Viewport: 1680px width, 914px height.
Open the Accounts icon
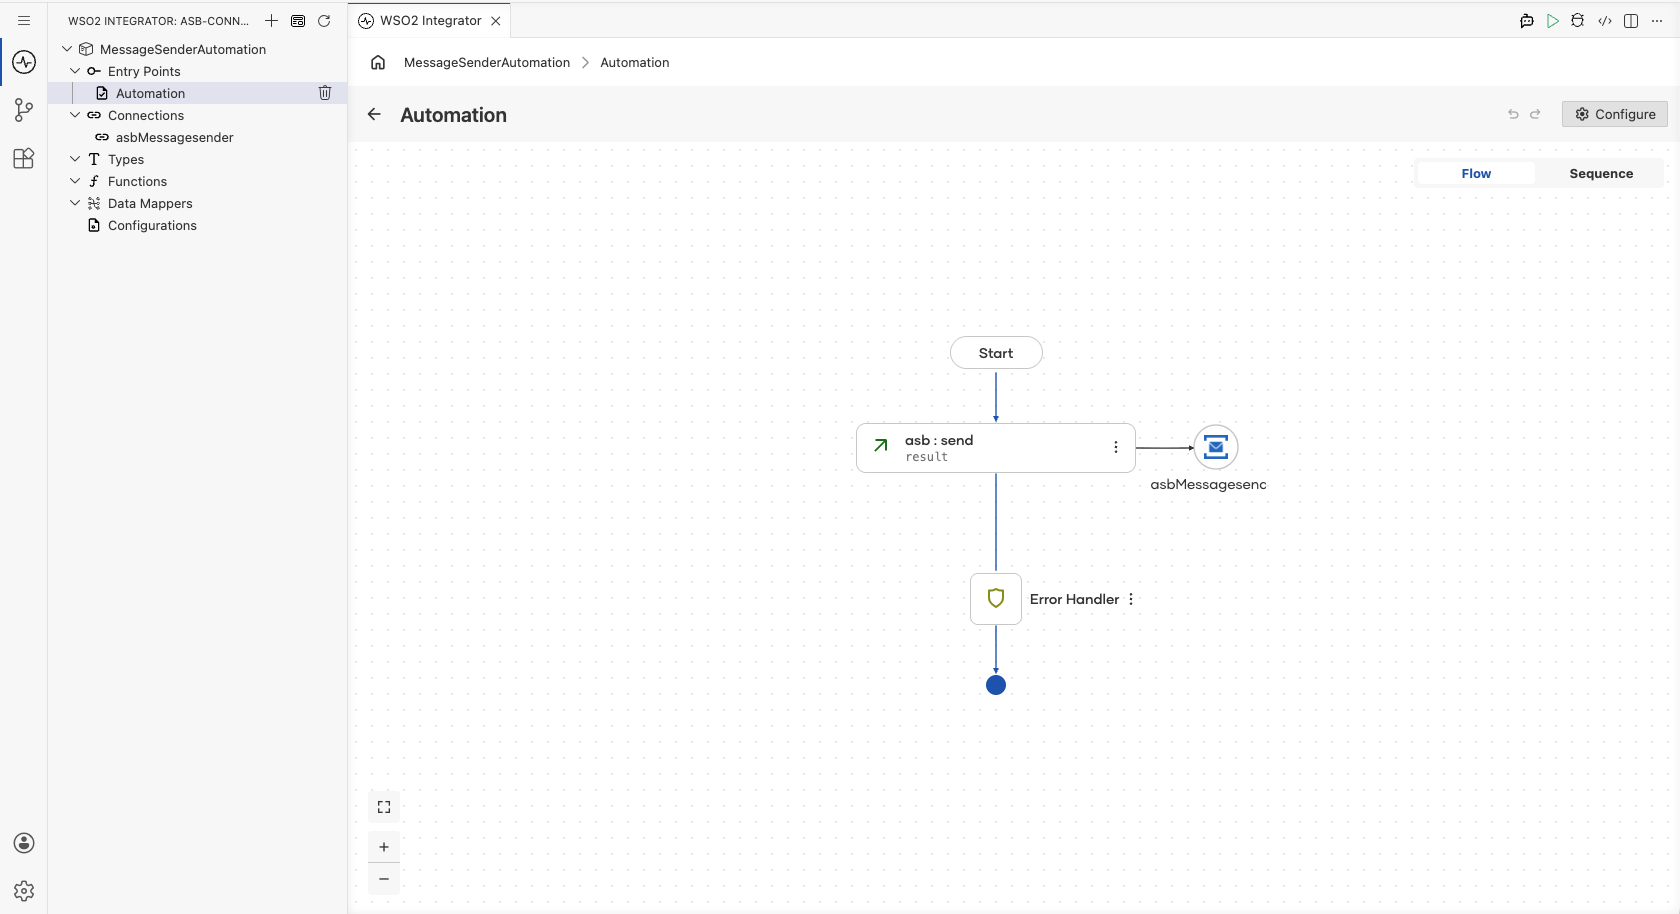pyautogui.click(x=24, y=843)
